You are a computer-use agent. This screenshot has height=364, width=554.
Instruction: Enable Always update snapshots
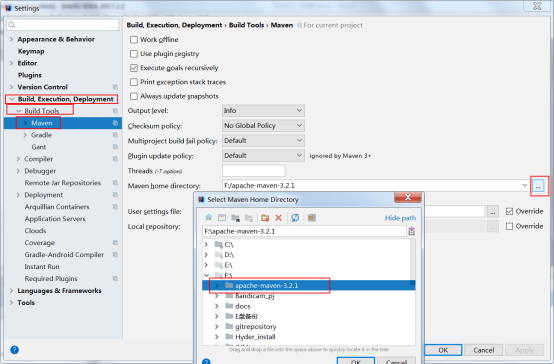click(x=134, y=96)
